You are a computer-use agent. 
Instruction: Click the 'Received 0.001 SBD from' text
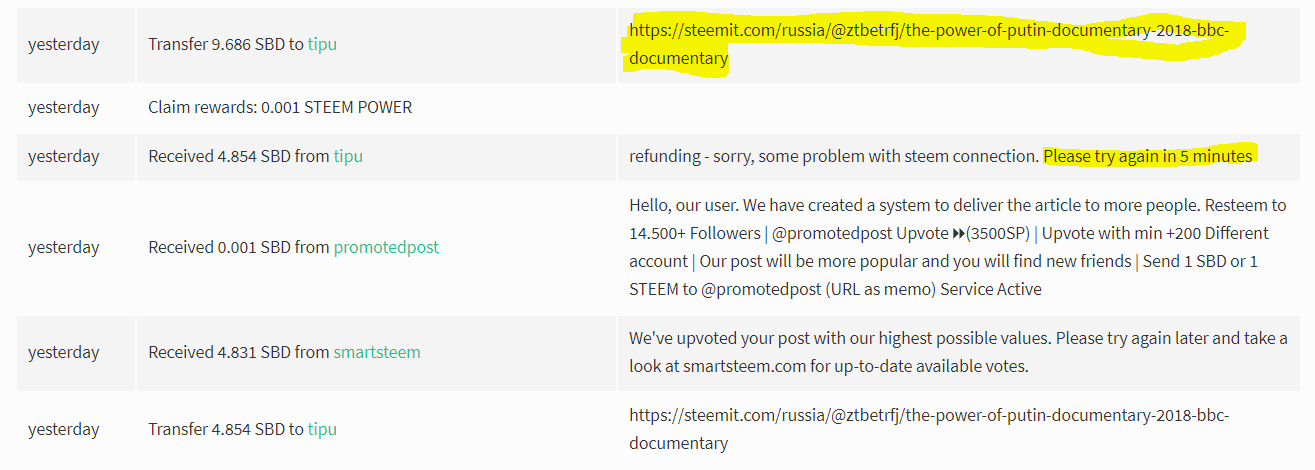[239, 247]
